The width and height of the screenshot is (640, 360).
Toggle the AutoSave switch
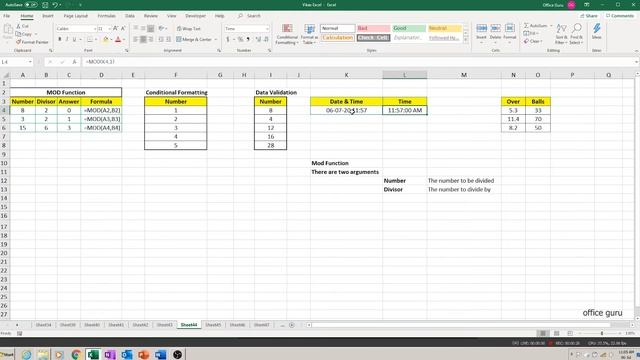tap(31, 5)
